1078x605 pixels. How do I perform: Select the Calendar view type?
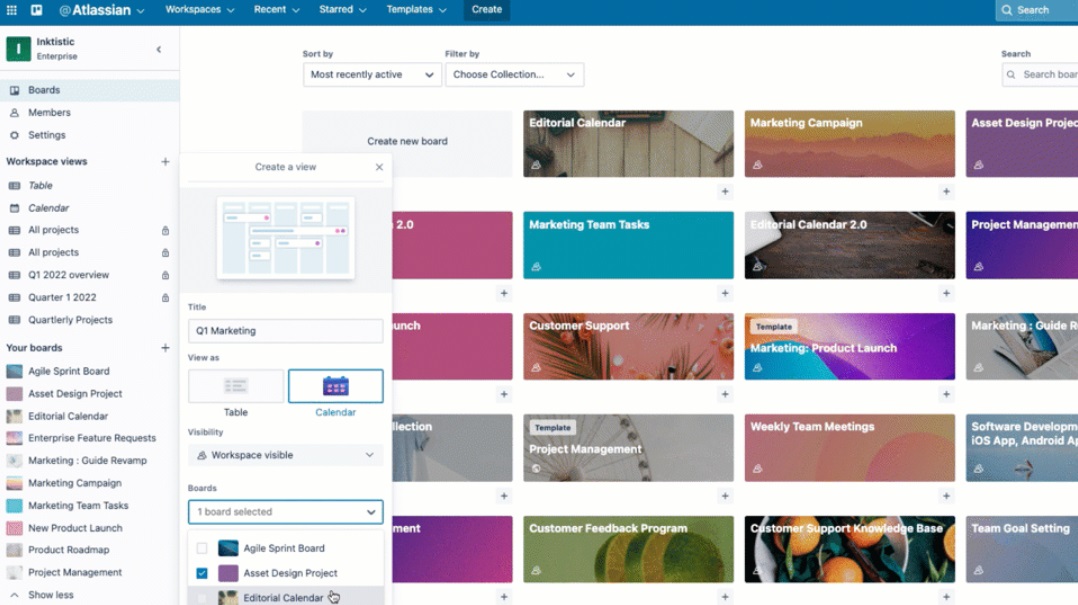click(x=336, y=386)
